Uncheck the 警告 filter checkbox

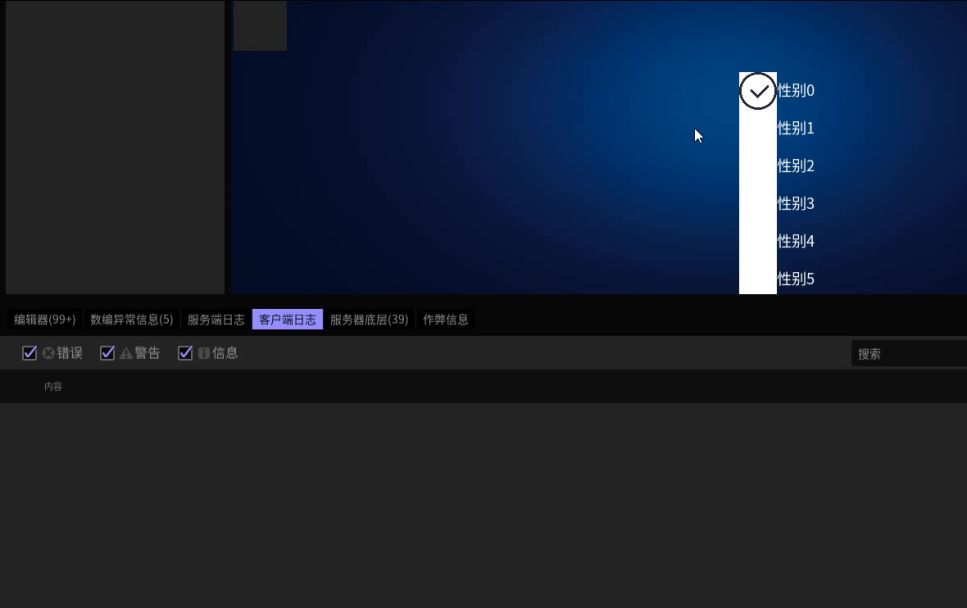tap(108, 353)
